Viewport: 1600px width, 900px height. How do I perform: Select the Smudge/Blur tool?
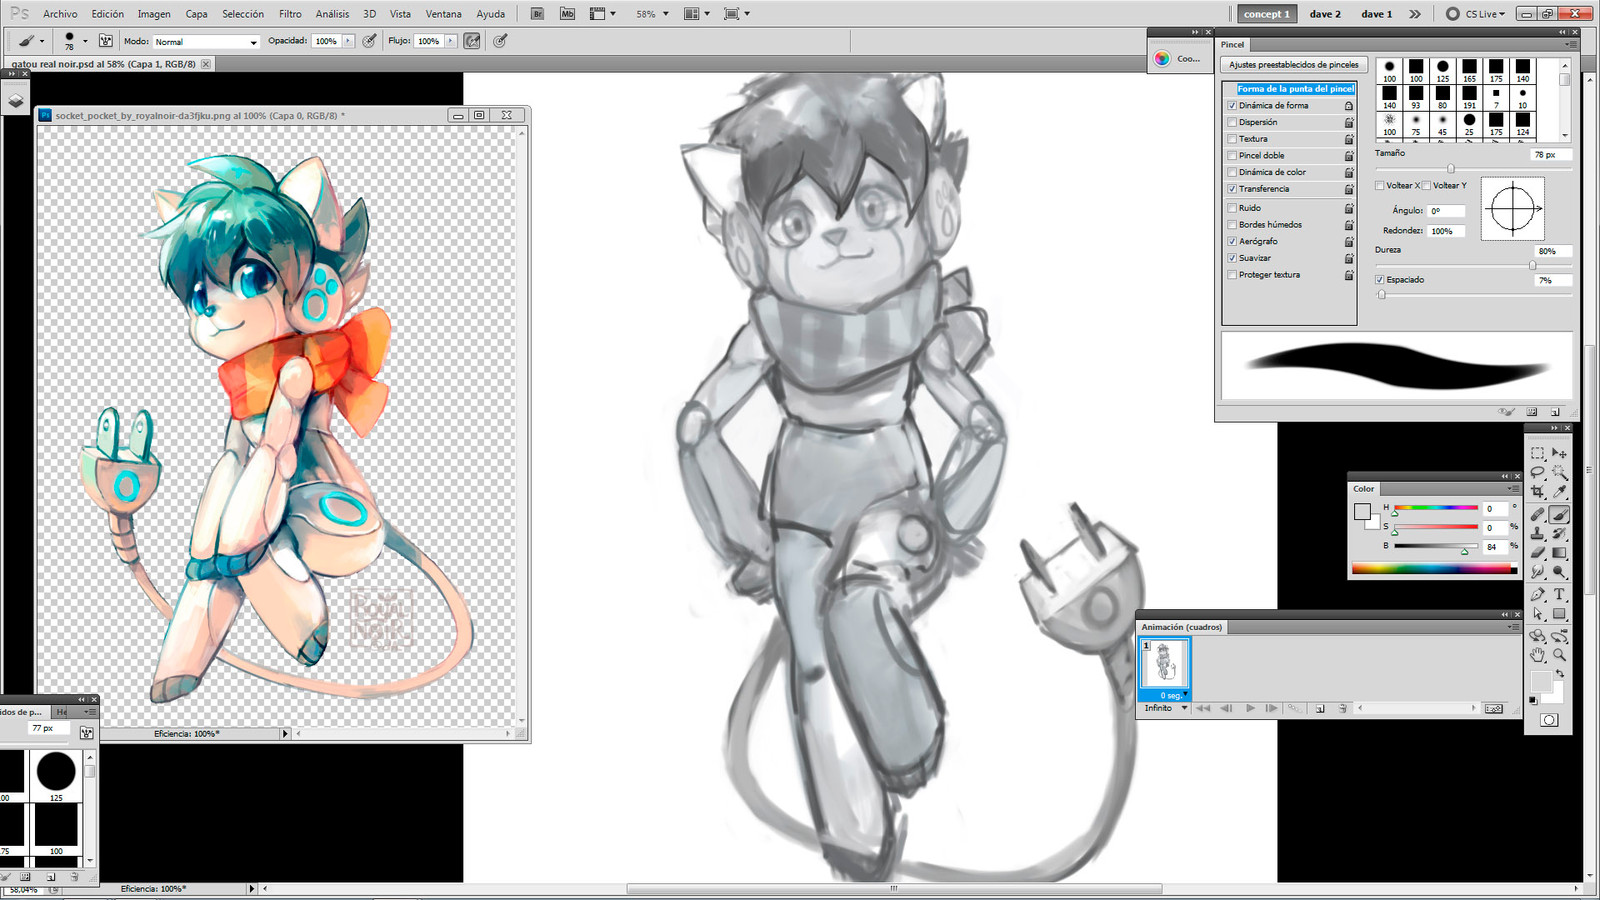click(x=1538, y=572)
